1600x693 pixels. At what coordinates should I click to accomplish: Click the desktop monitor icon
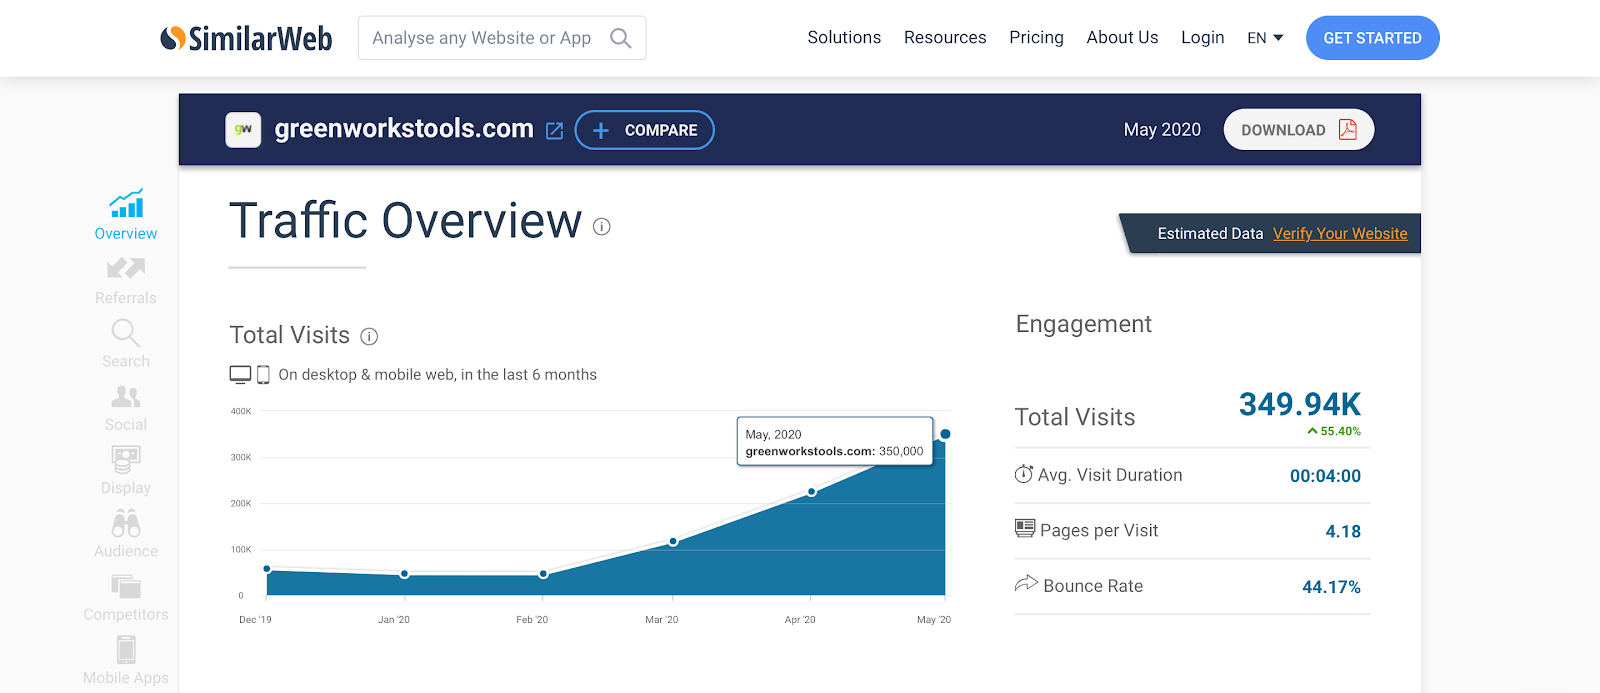240,375
